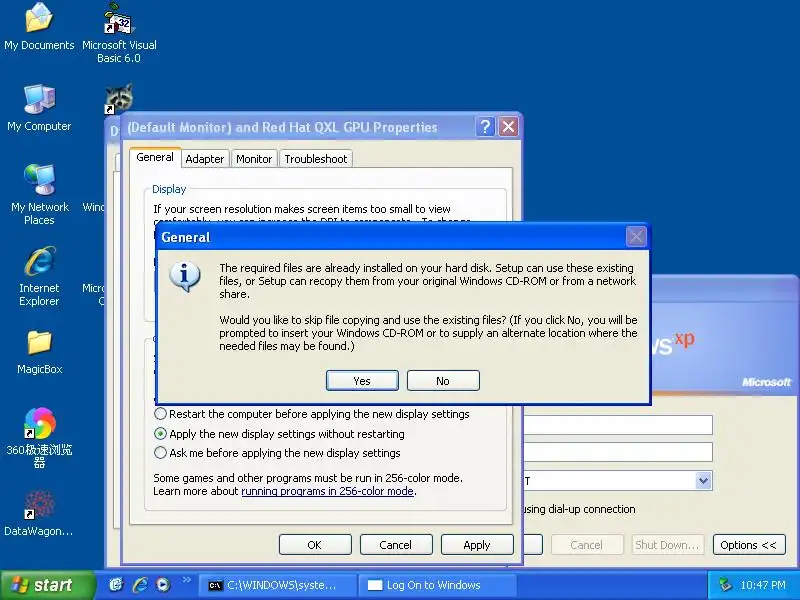Image resolution: width=800 pixels, height=600 pixels.
Task: Click second text field in Log On window
Action: [x=618, y=452]
